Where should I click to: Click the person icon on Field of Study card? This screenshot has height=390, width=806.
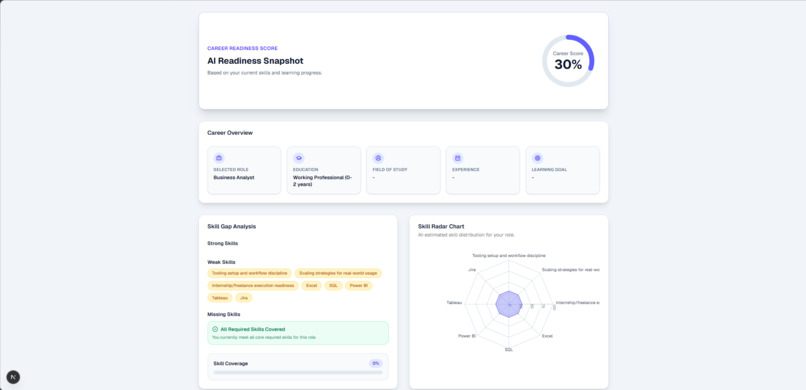(378, 158)
